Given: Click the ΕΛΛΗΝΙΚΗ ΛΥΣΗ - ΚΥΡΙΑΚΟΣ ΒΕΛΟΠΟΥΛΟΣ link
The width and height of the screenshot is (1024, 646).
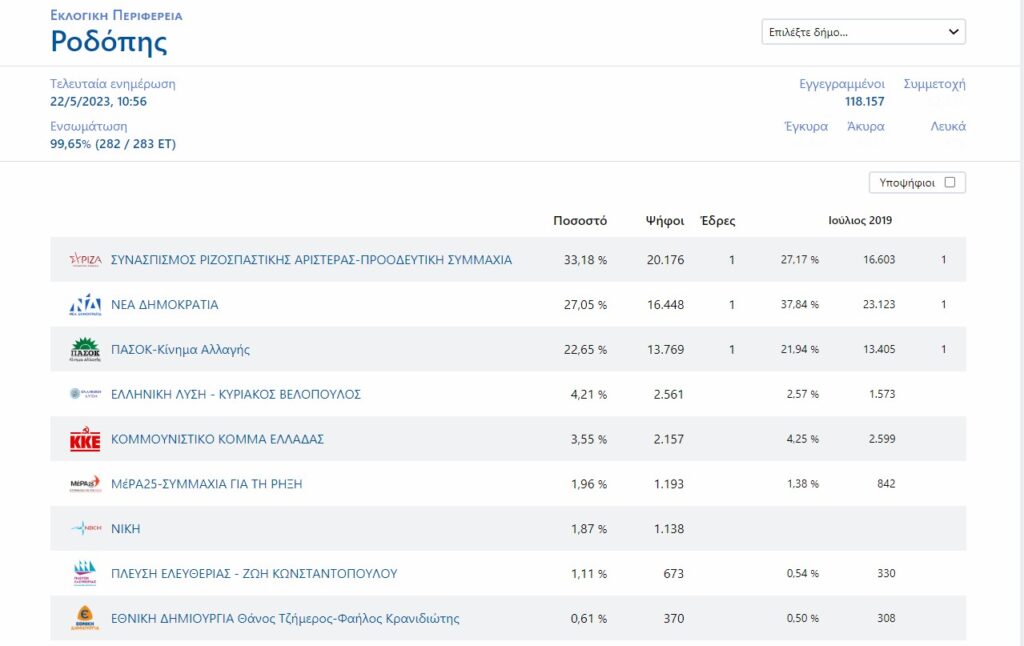Looking at the screenshot, I should click(x=235, y=394).
